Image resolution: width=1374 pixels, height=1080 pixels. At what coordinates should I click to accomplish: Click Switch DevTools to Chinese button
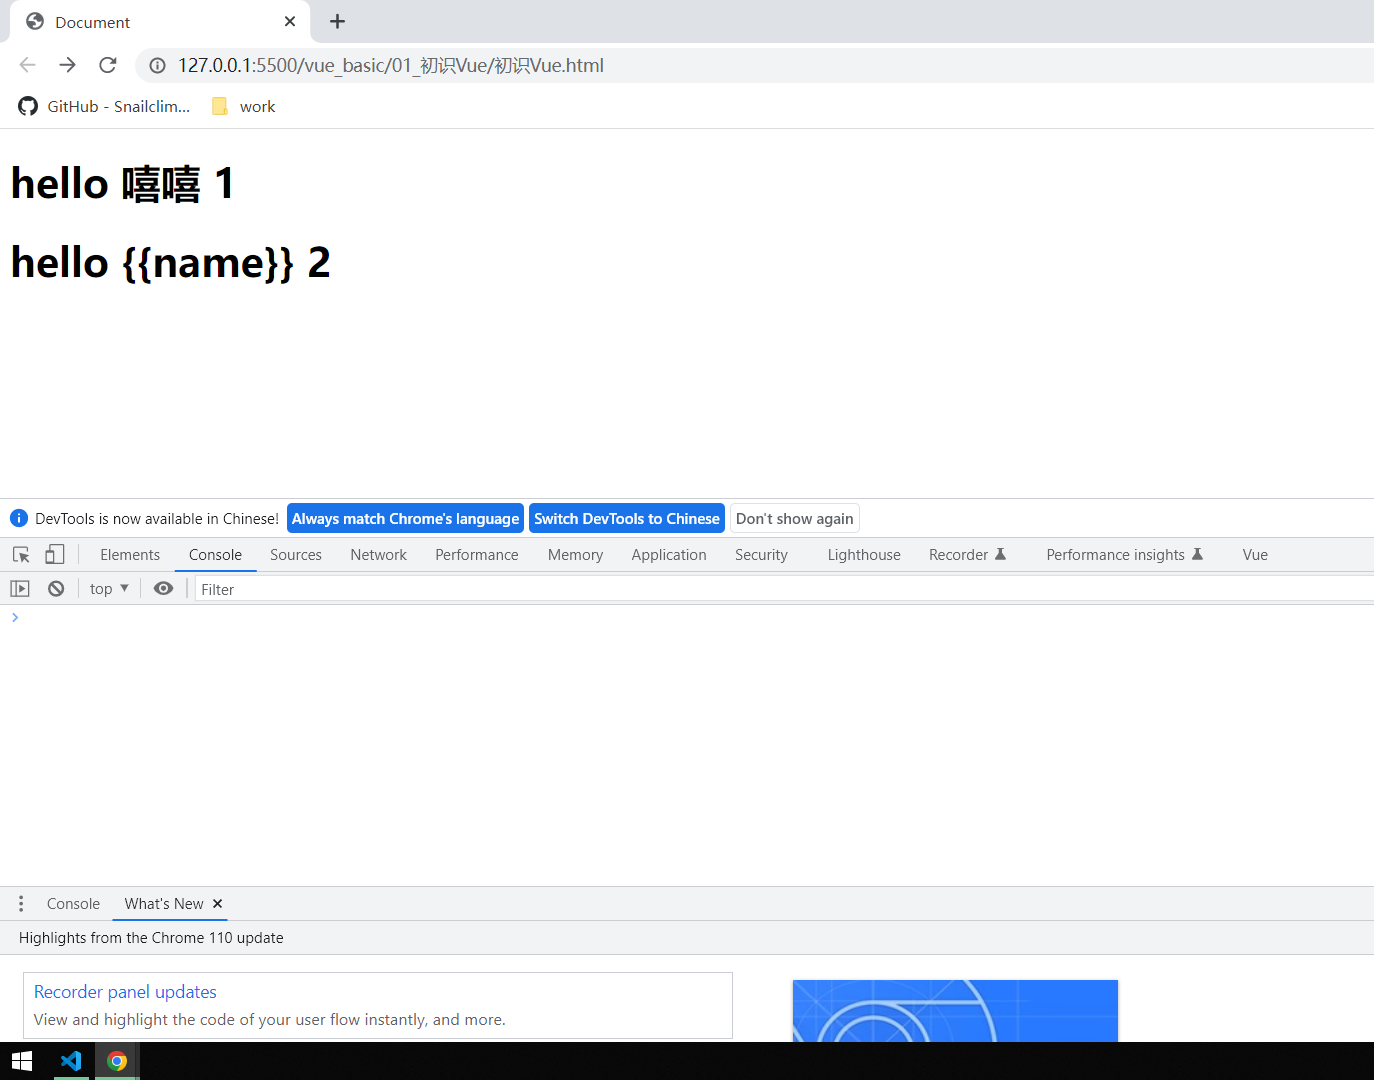(x=627, y=518)
